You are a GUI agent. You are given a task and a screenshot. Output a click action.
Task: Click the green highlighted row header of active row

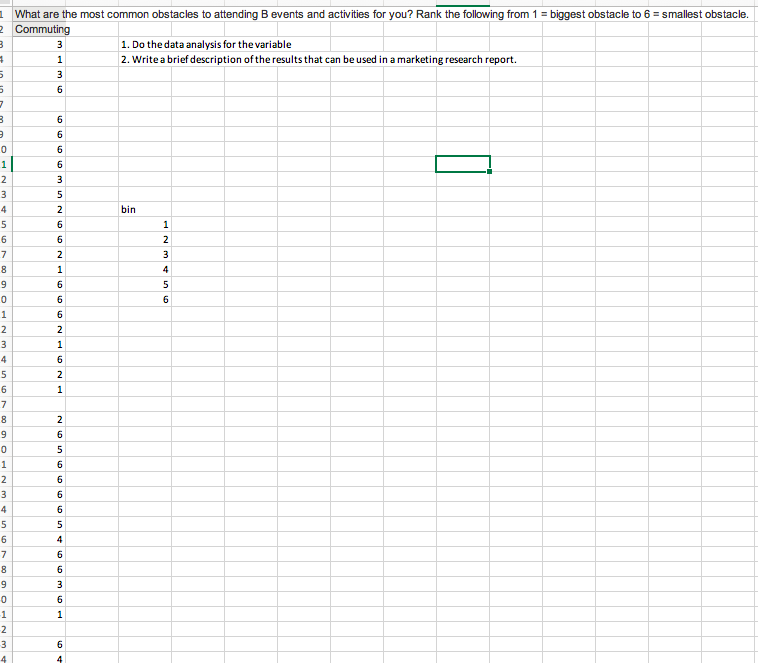(x=5, y=164)
